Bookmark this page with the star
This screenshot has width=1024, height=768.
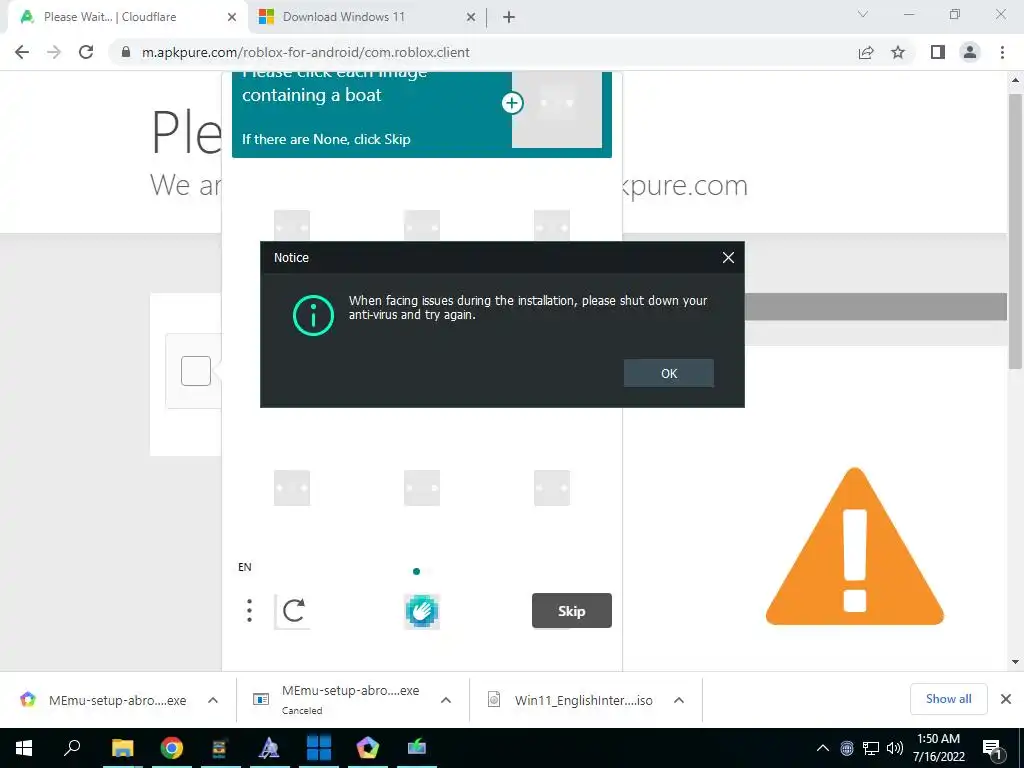(x=898, y=52)
